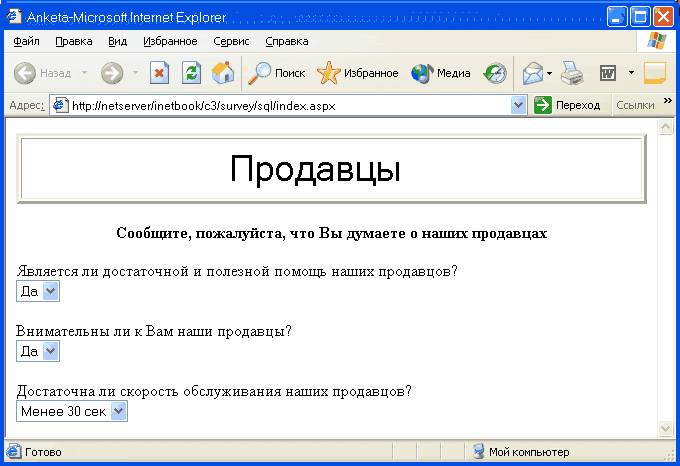Open Search (Поиск) toolbar button
This screenshot has width=680, height=466.
click(276, 73)
